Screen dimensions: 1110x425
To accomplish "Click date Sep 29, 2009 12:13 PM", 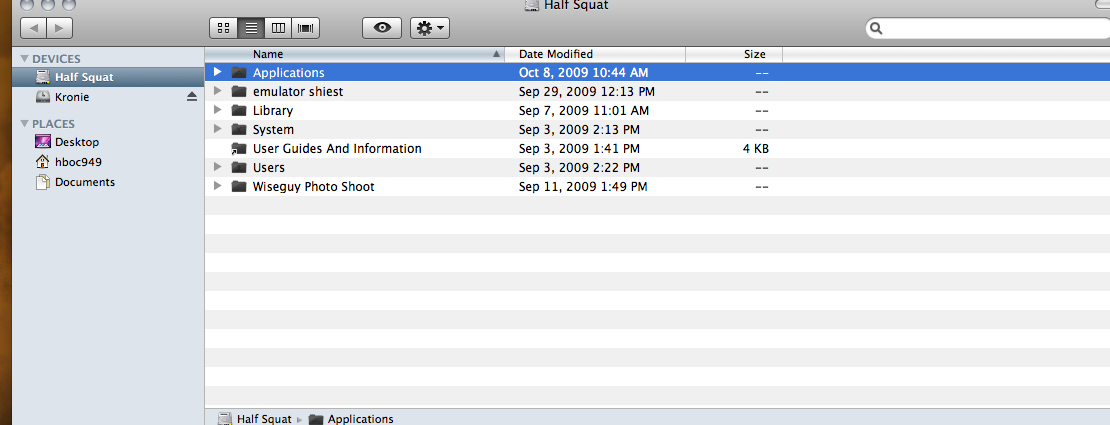I will coord(587,91).
